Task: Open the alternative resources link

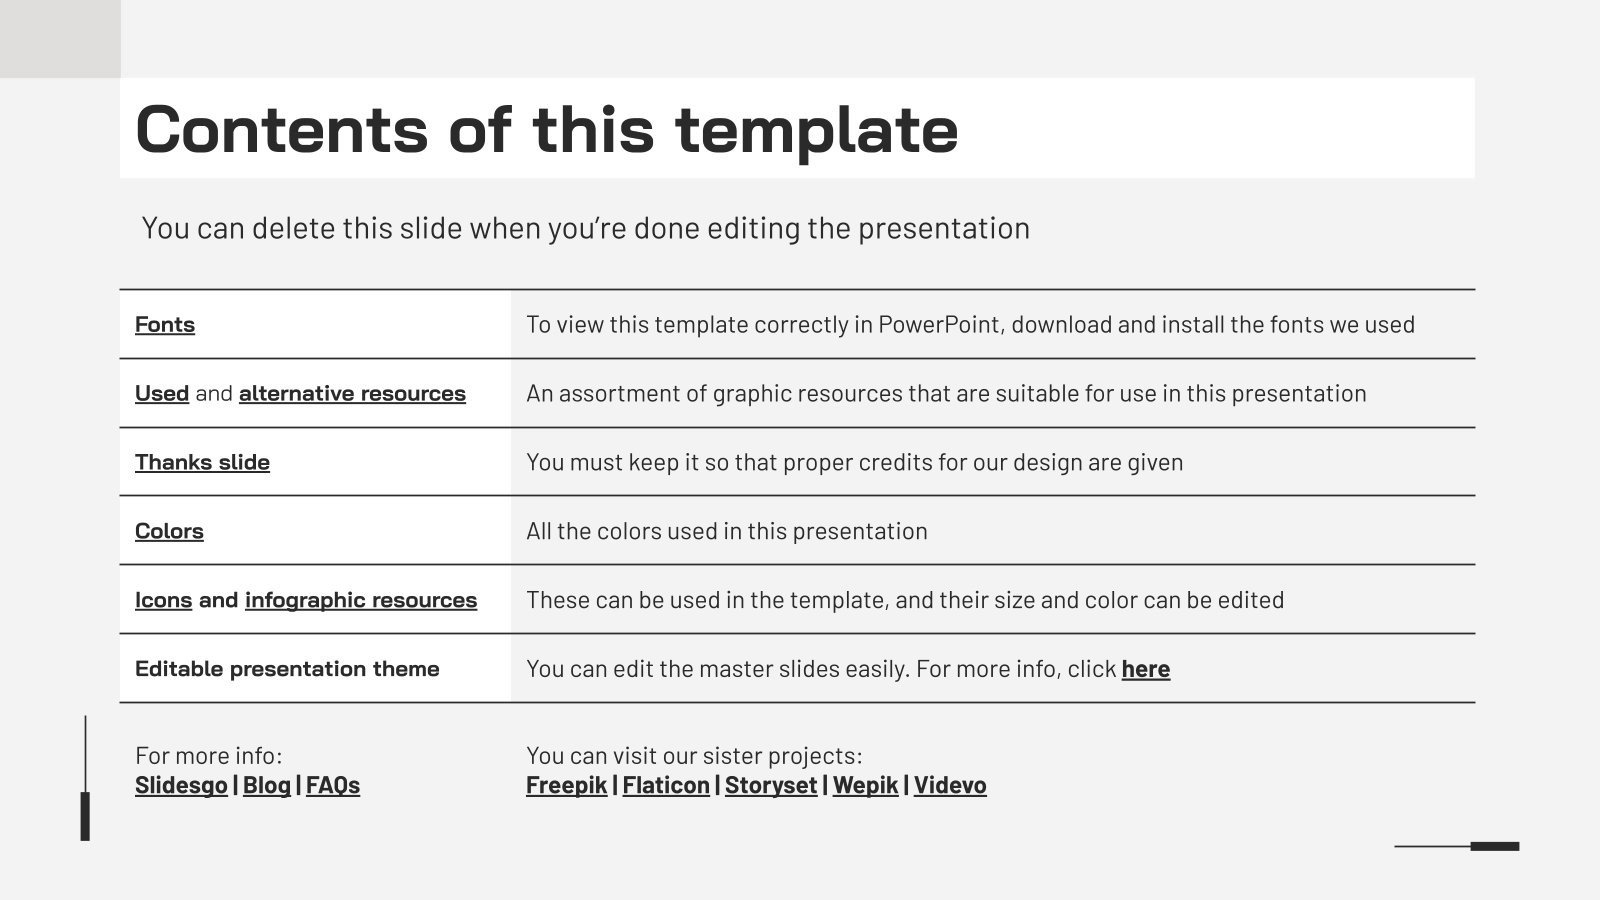Action: (x=352, y=394)
